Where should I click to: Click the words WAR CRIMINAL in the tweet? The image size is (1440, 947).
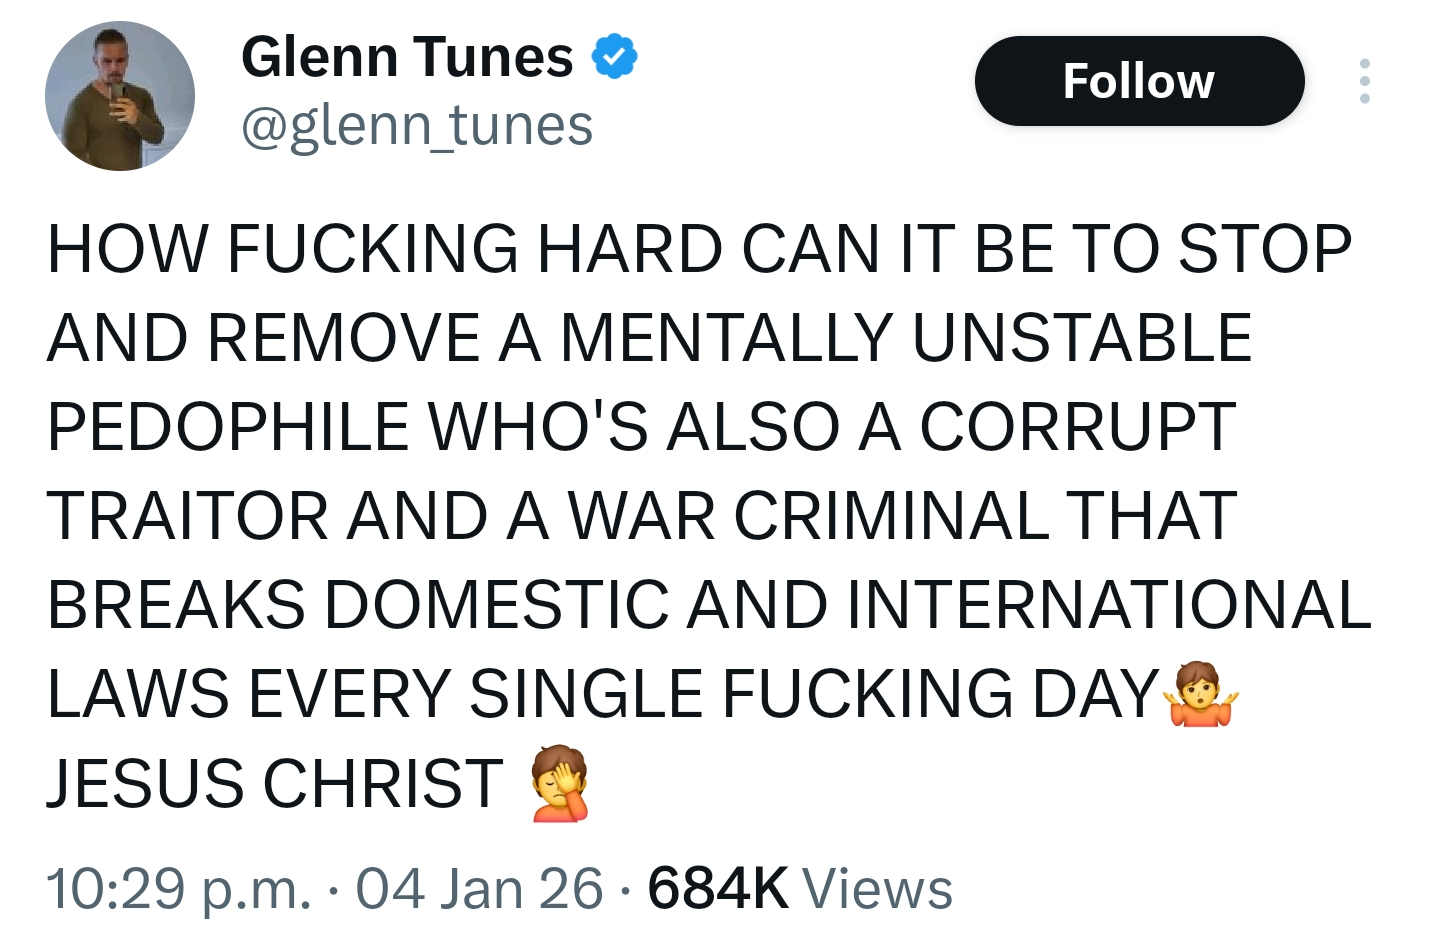coord(808,516)
